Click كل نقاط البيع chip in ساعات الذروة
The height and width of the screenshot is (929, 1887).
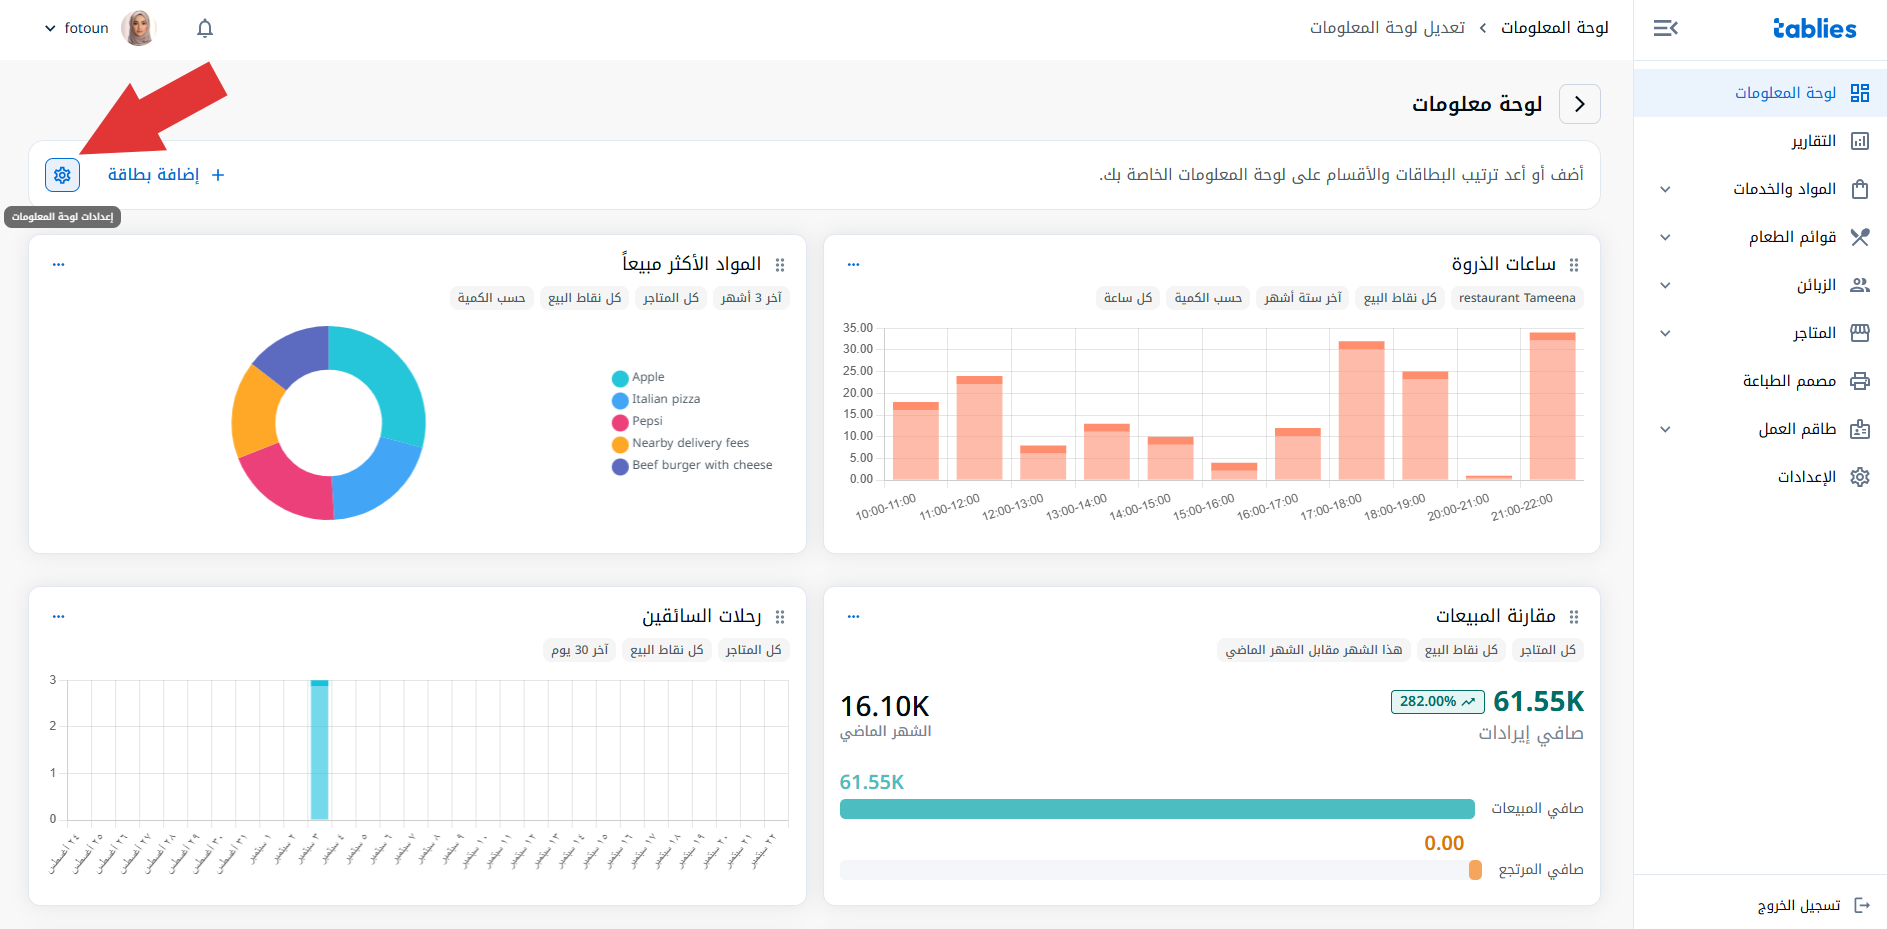click(x=1400, y=298)
